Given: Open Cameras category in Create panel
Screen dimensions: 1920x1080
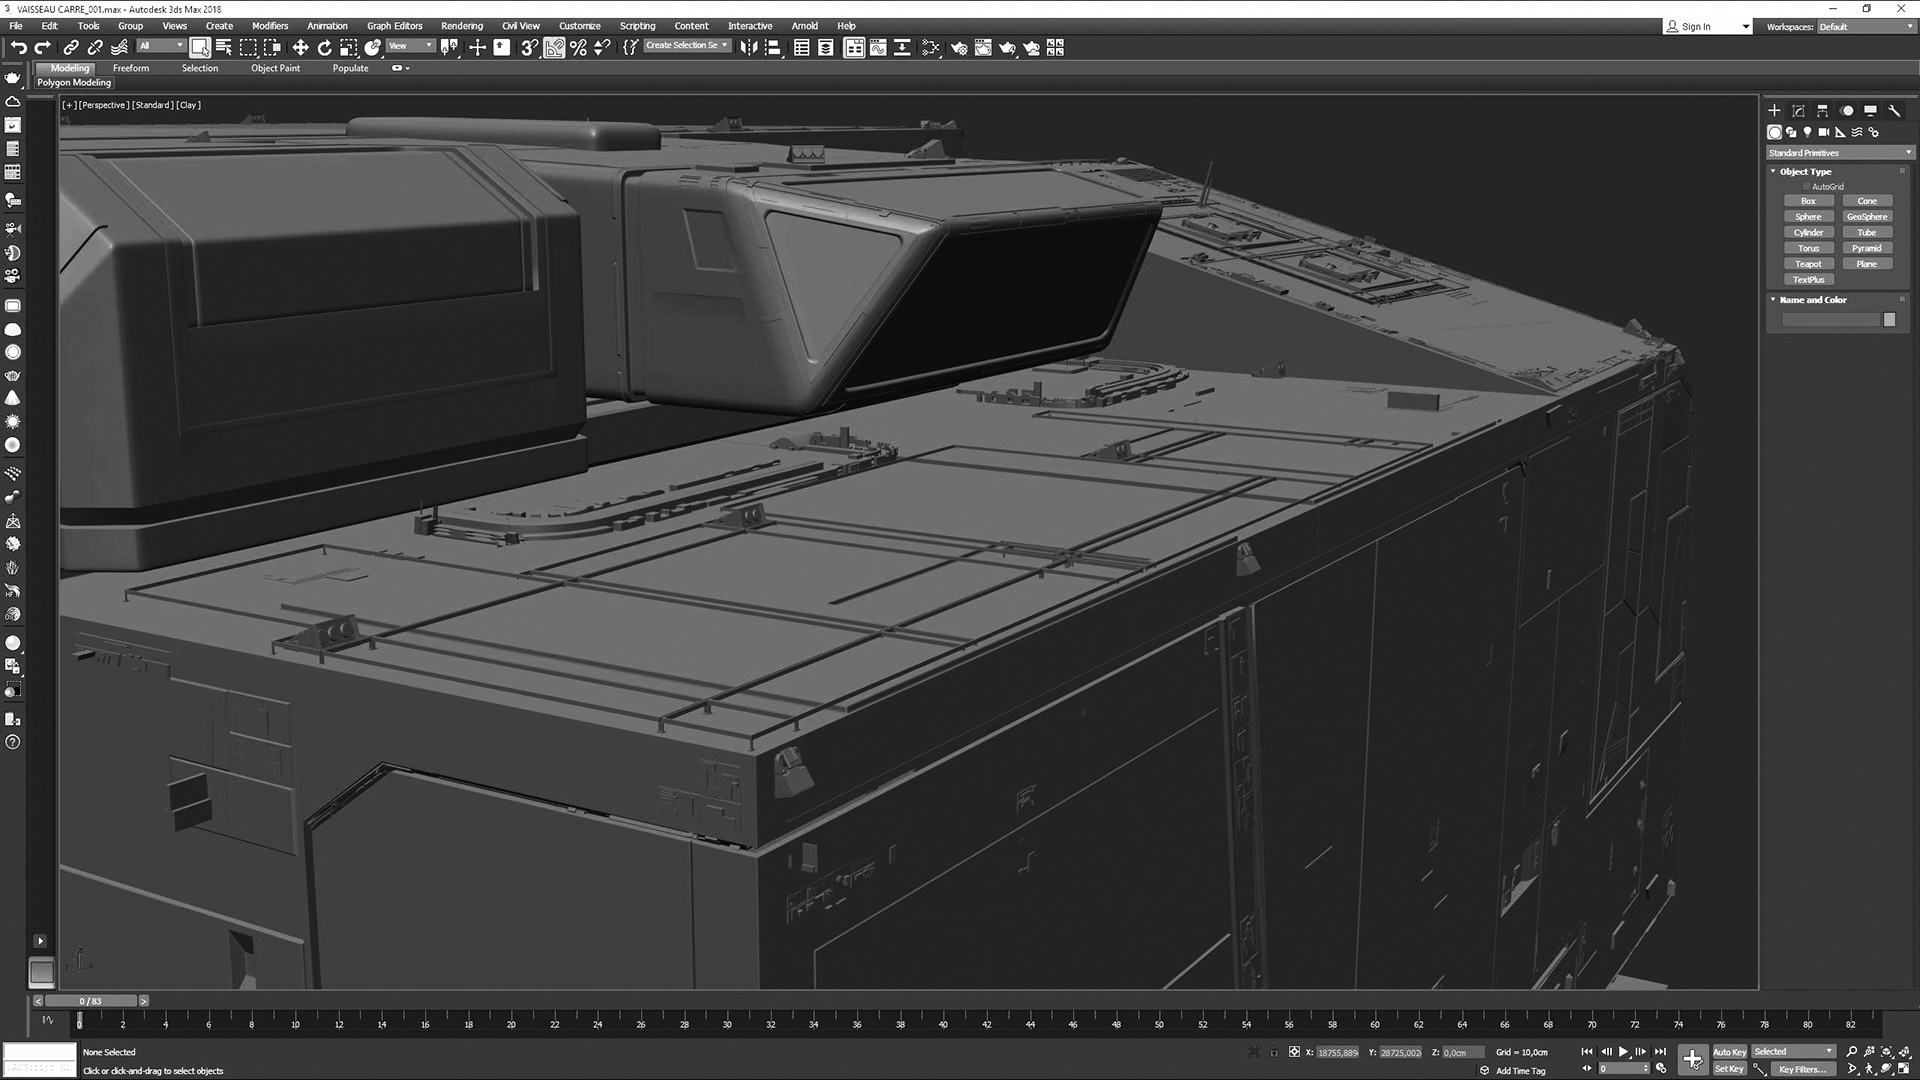Looking at the screenshot, I should (x=1823, y=132).
